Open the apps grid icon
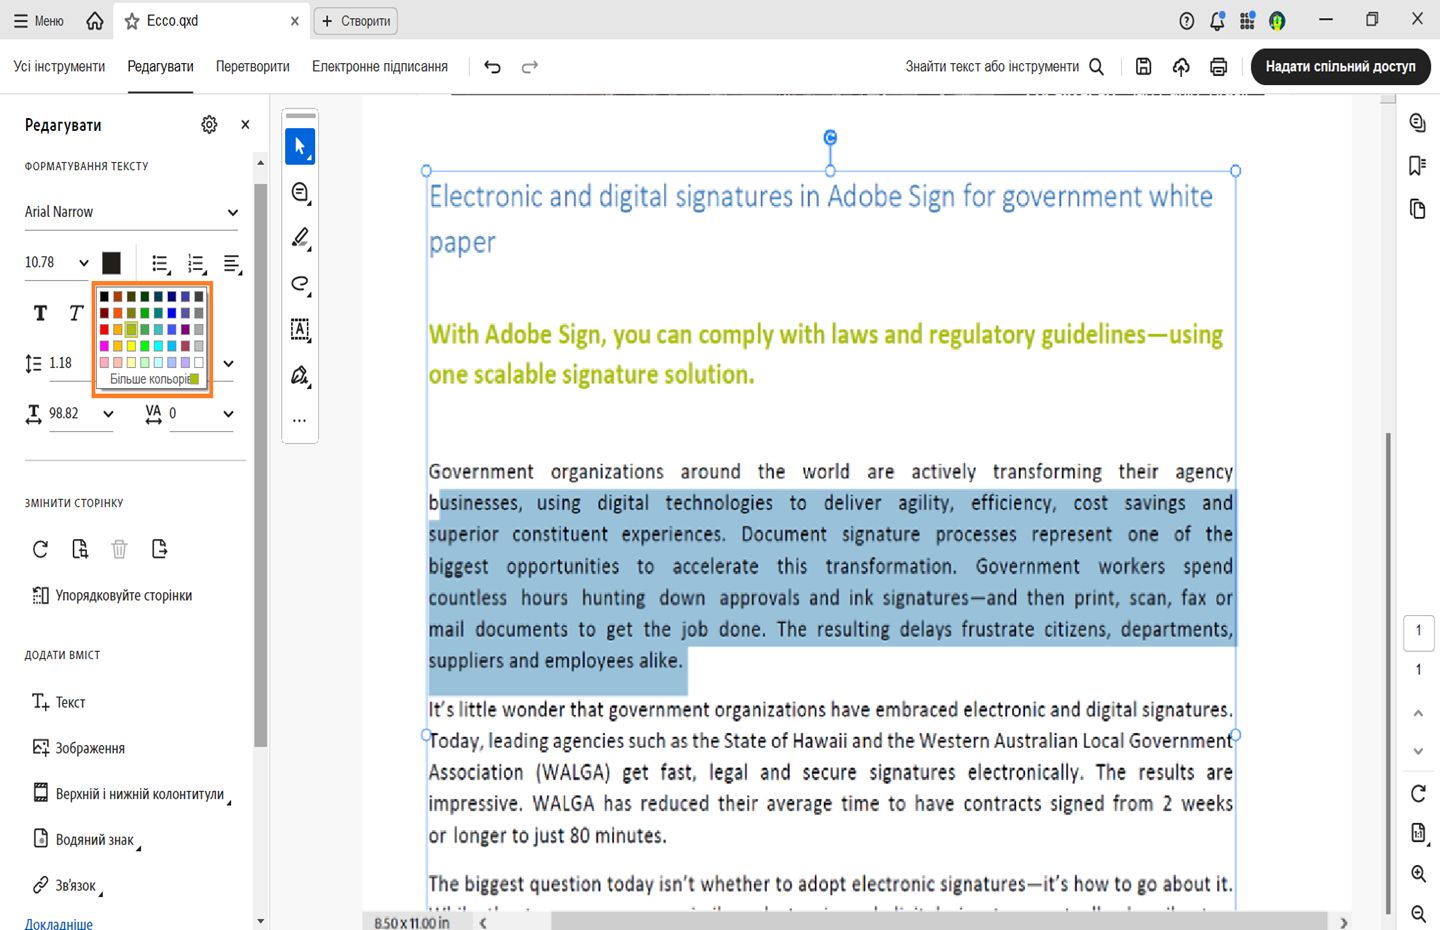This screenshot has height=930, width=1440. click(1247, 21)
